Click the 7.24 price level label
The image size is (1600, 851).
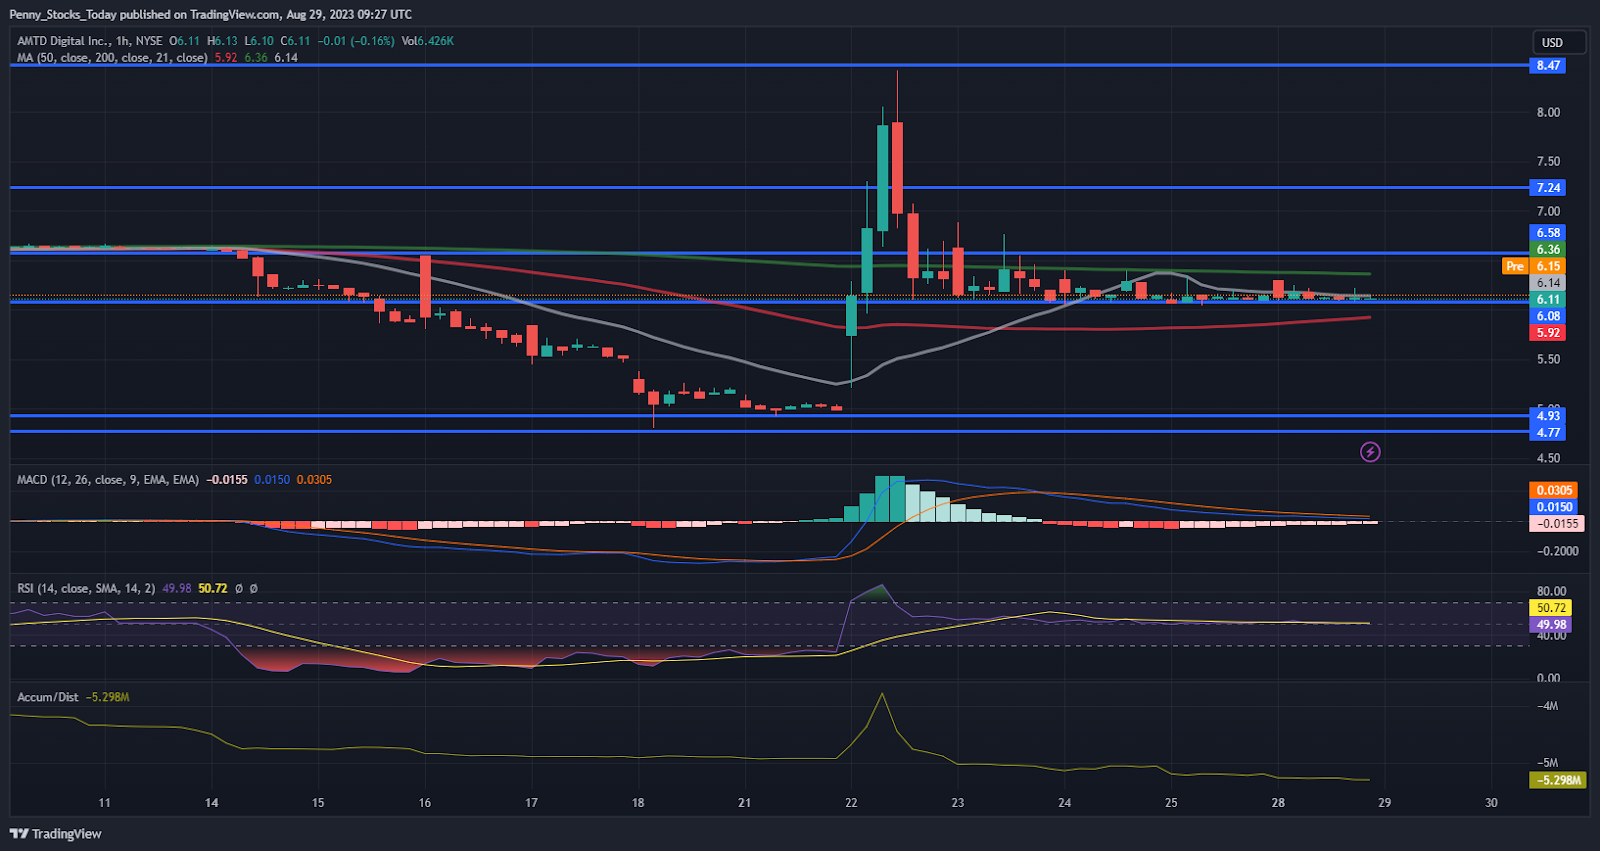(x=1548, y=188)
